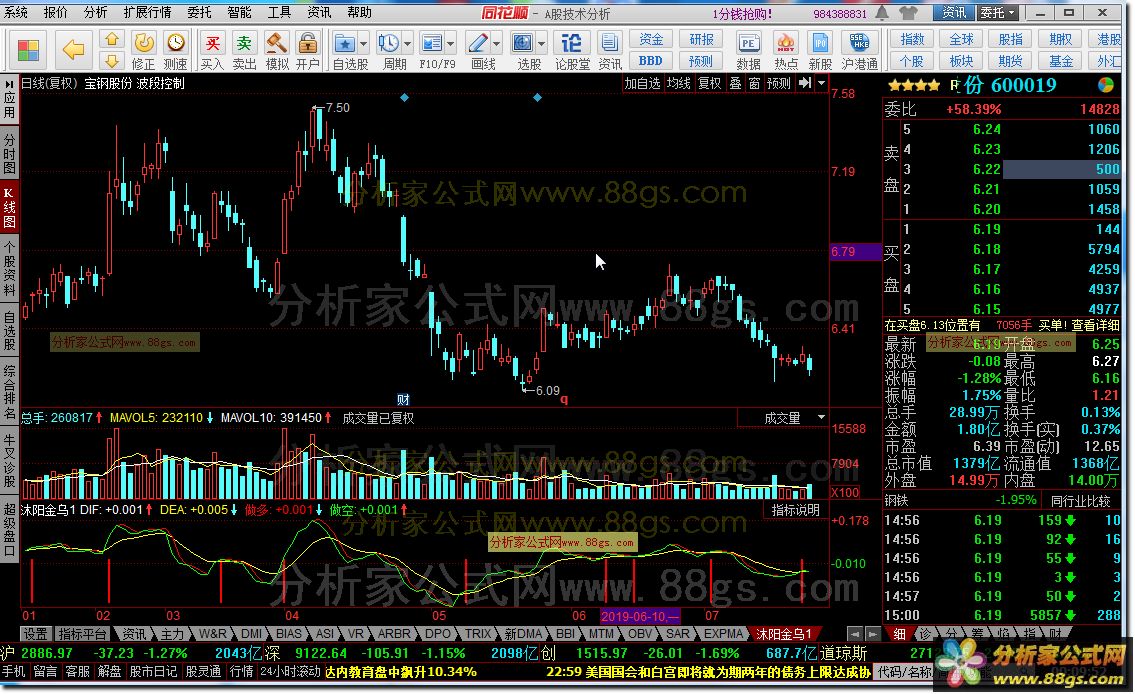This screenshot has width=1135, height=694.
Task: Switch to the BIAS indicator tab
Action: point(288,634)
